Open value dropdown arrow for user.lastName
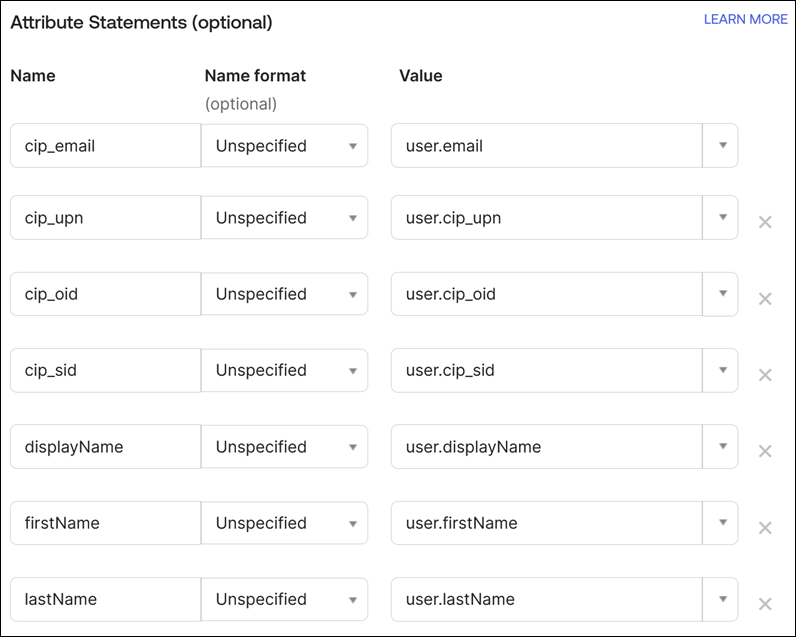Image resolution: width=796 pixels, height=637 pixels. tap(721, 599)
